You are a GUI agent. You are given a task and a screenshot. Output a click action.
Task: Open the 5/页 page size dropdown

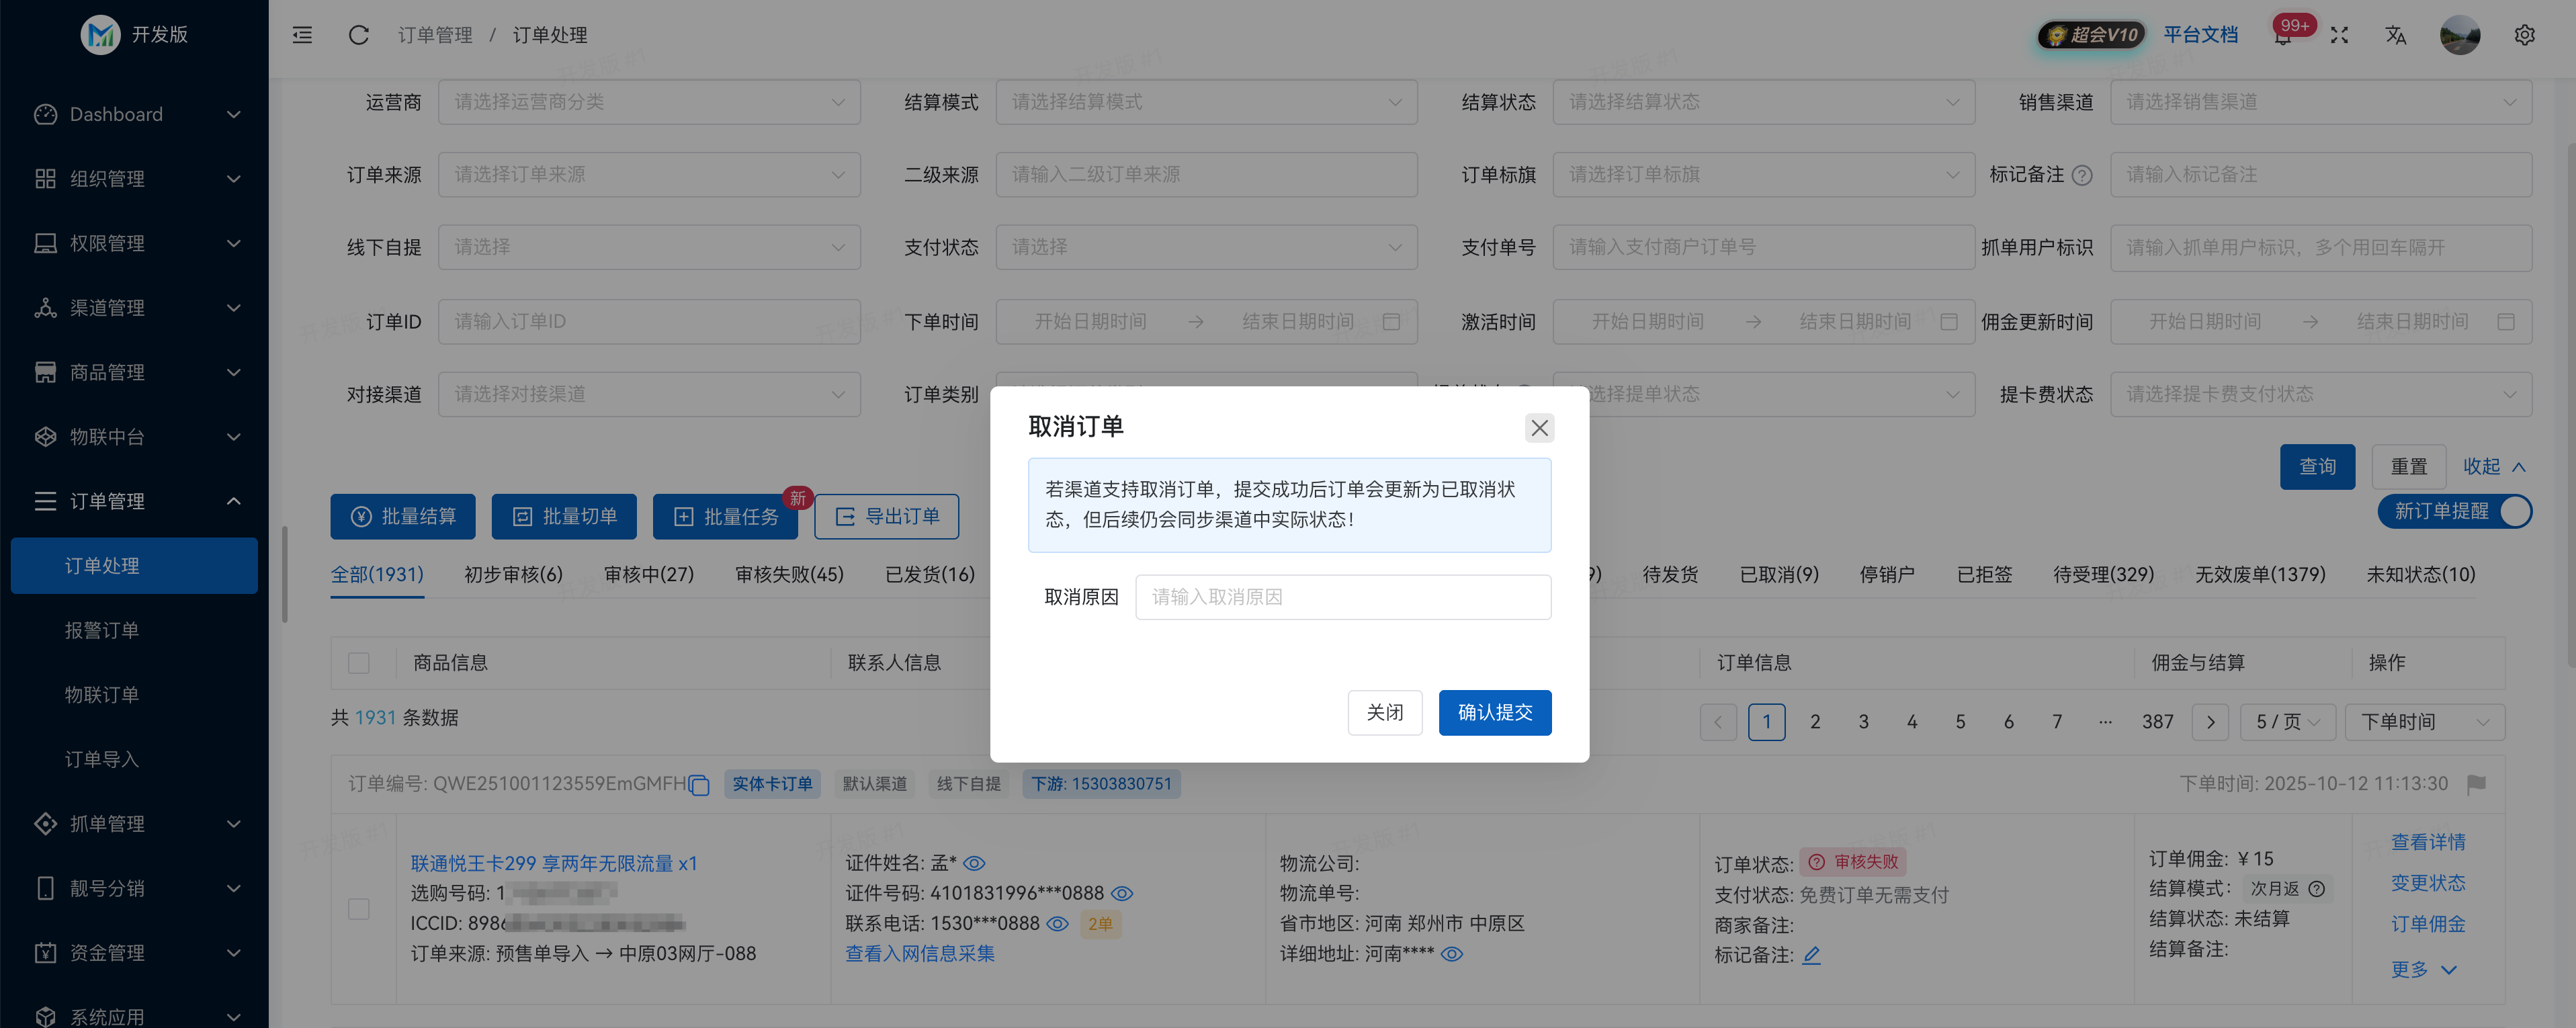[2287, 721]
